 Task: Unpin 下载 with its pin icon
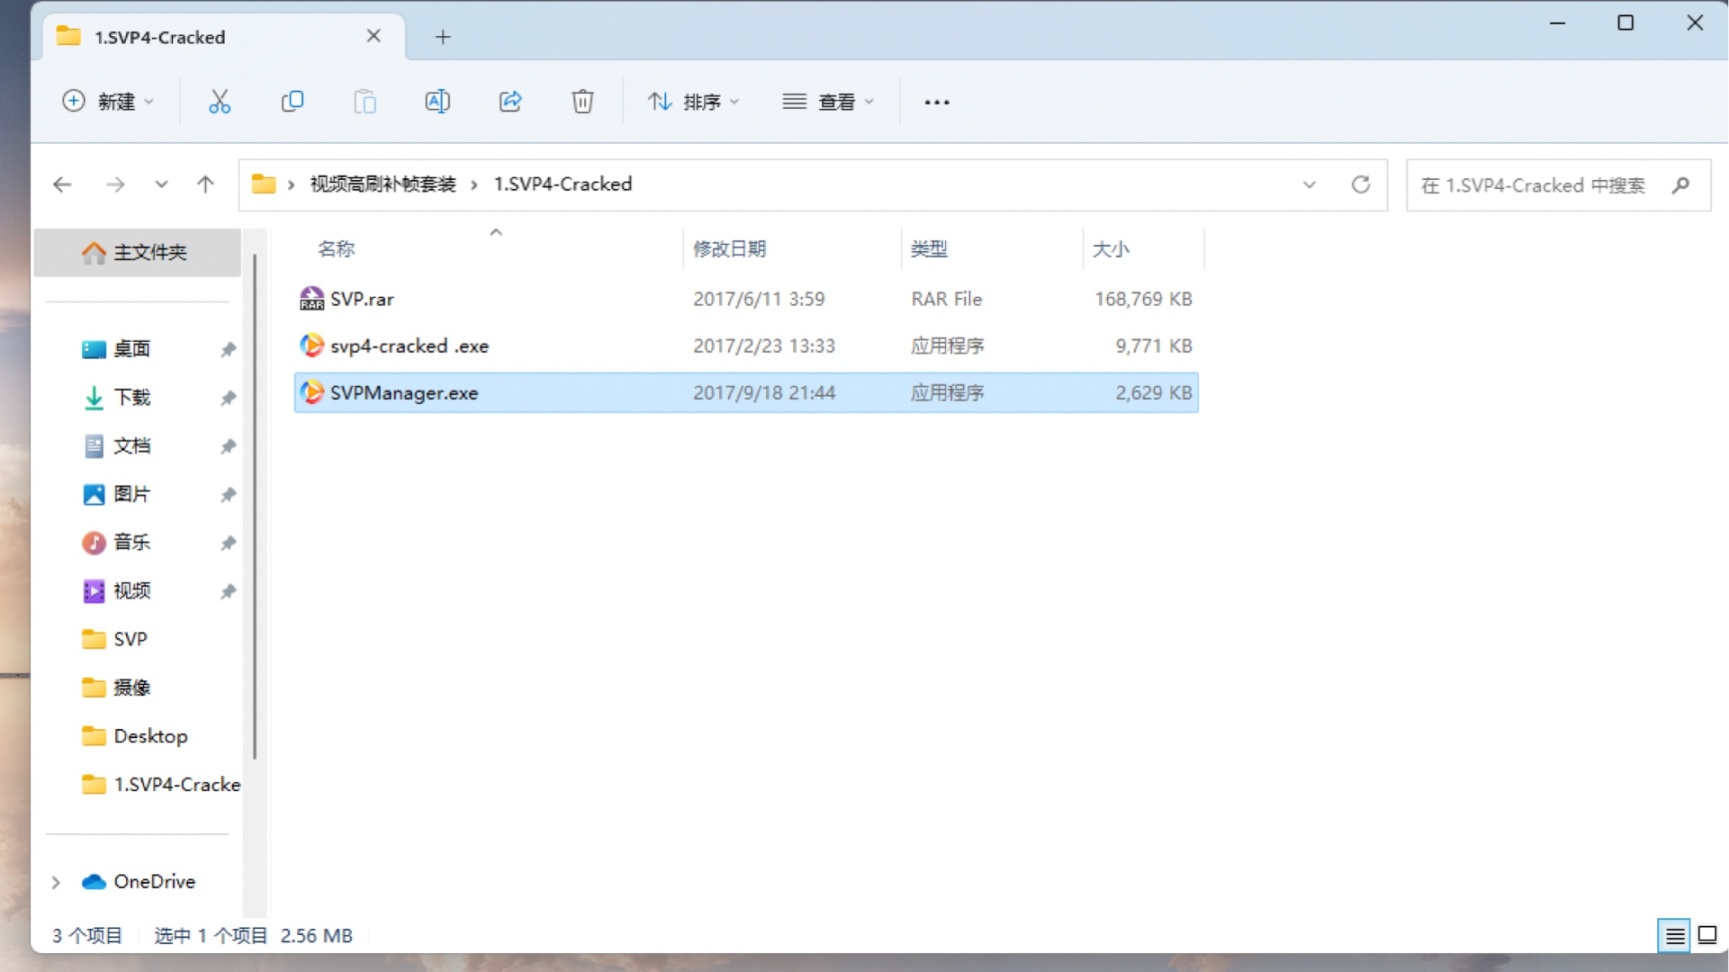click(228, 398)
